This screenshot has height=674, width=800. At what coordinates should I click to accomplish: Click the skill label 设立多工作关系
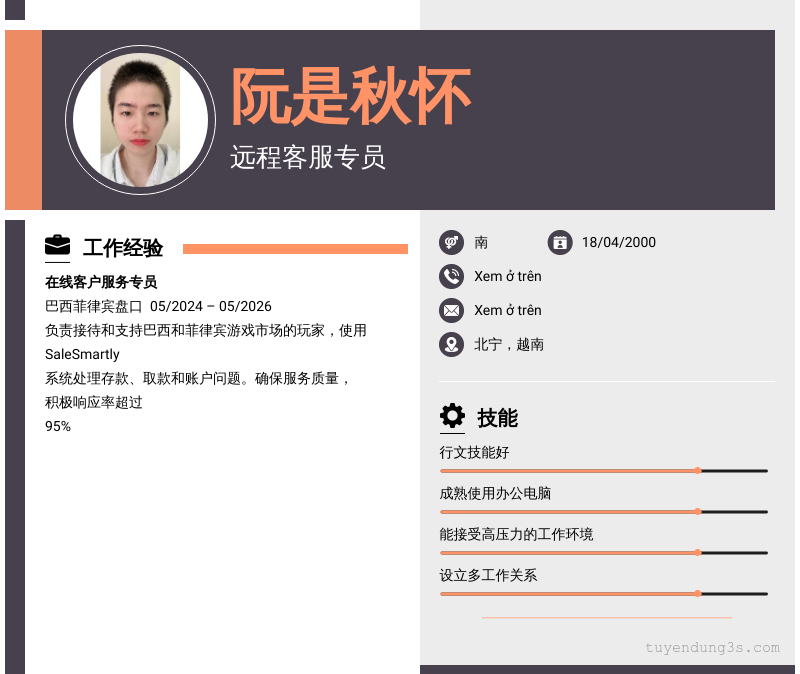(488, 575)
